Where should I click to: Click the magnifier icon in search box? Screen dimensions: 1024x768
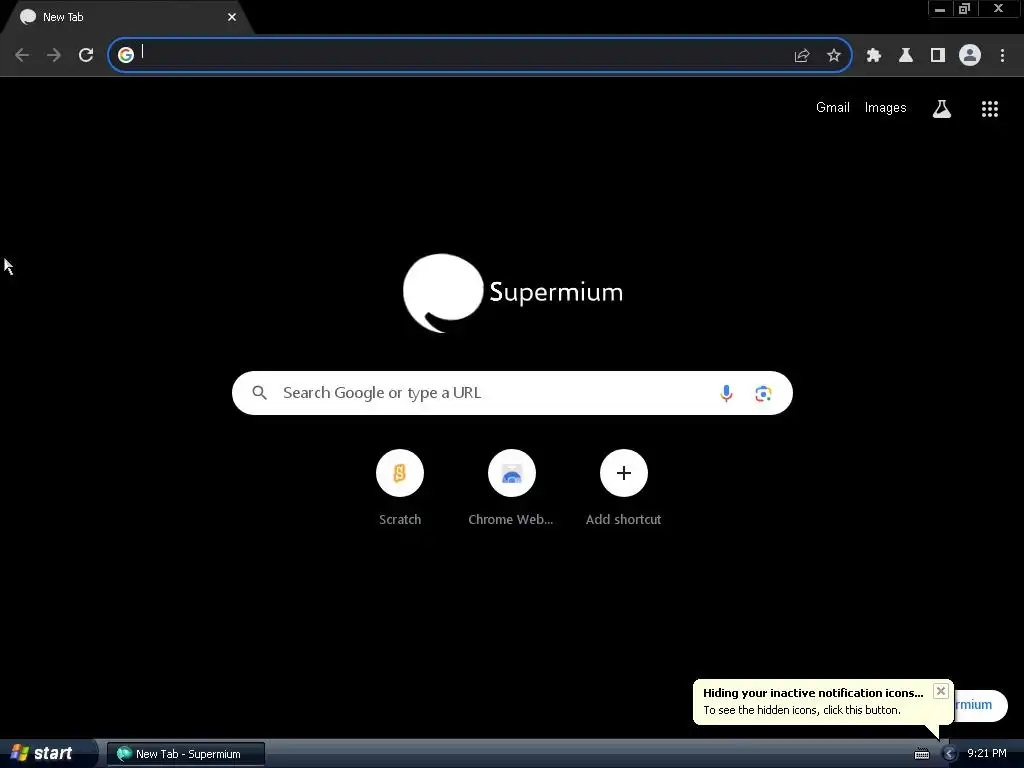click(x=259, y=392)
